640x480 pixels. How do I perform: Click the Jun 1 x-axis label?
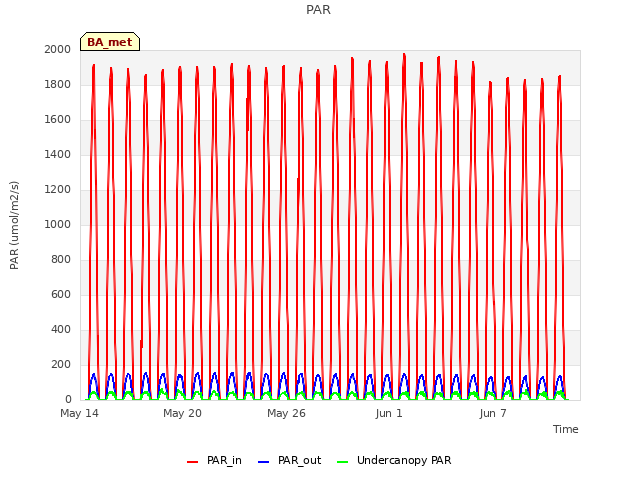pyautogui.click(x=389, y=413)
